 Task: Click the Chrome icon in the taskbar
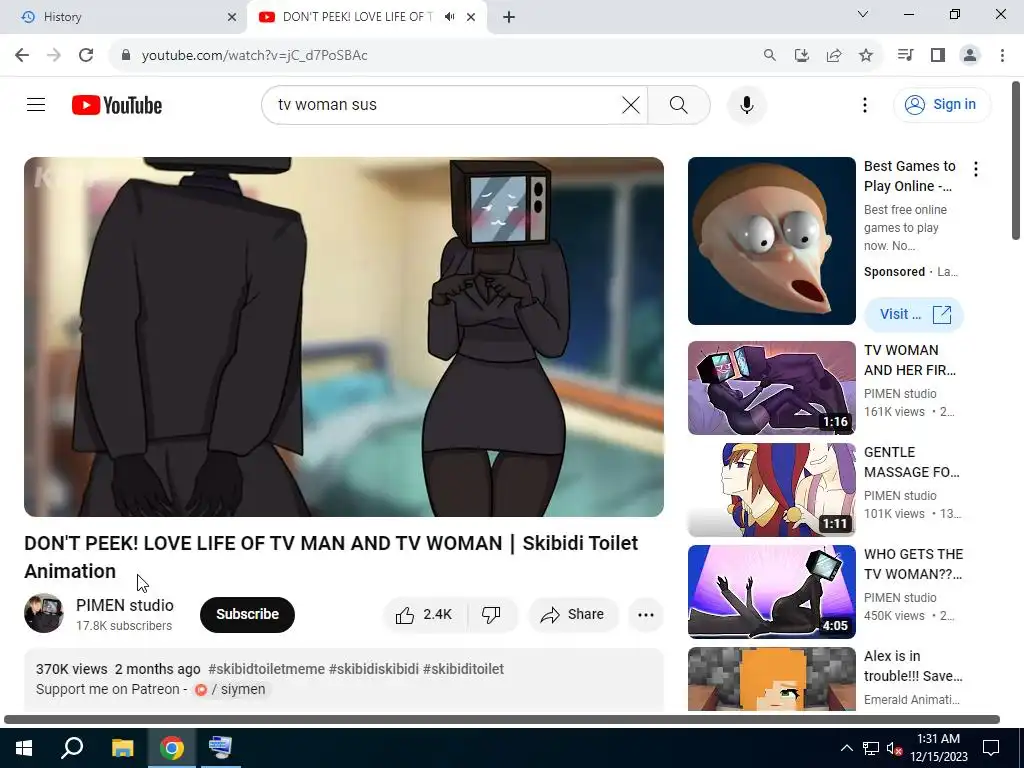(172, 748)
